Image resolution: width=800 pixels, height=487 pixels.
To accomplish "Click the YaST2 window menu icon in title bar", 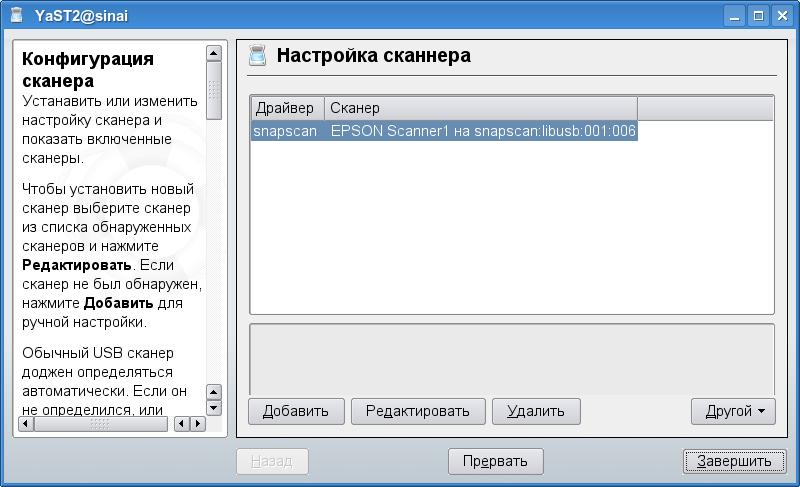I will [16, 15].
